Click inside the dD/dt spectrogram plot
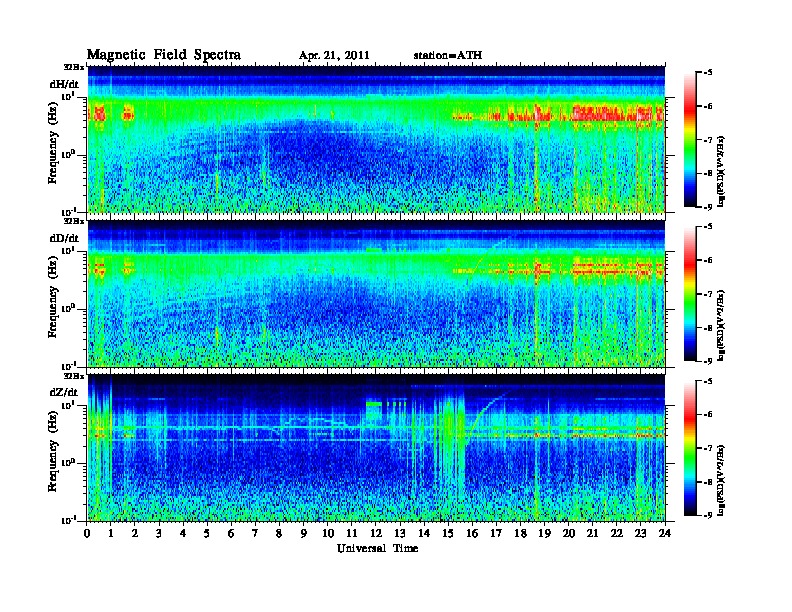 click(376, 293)
